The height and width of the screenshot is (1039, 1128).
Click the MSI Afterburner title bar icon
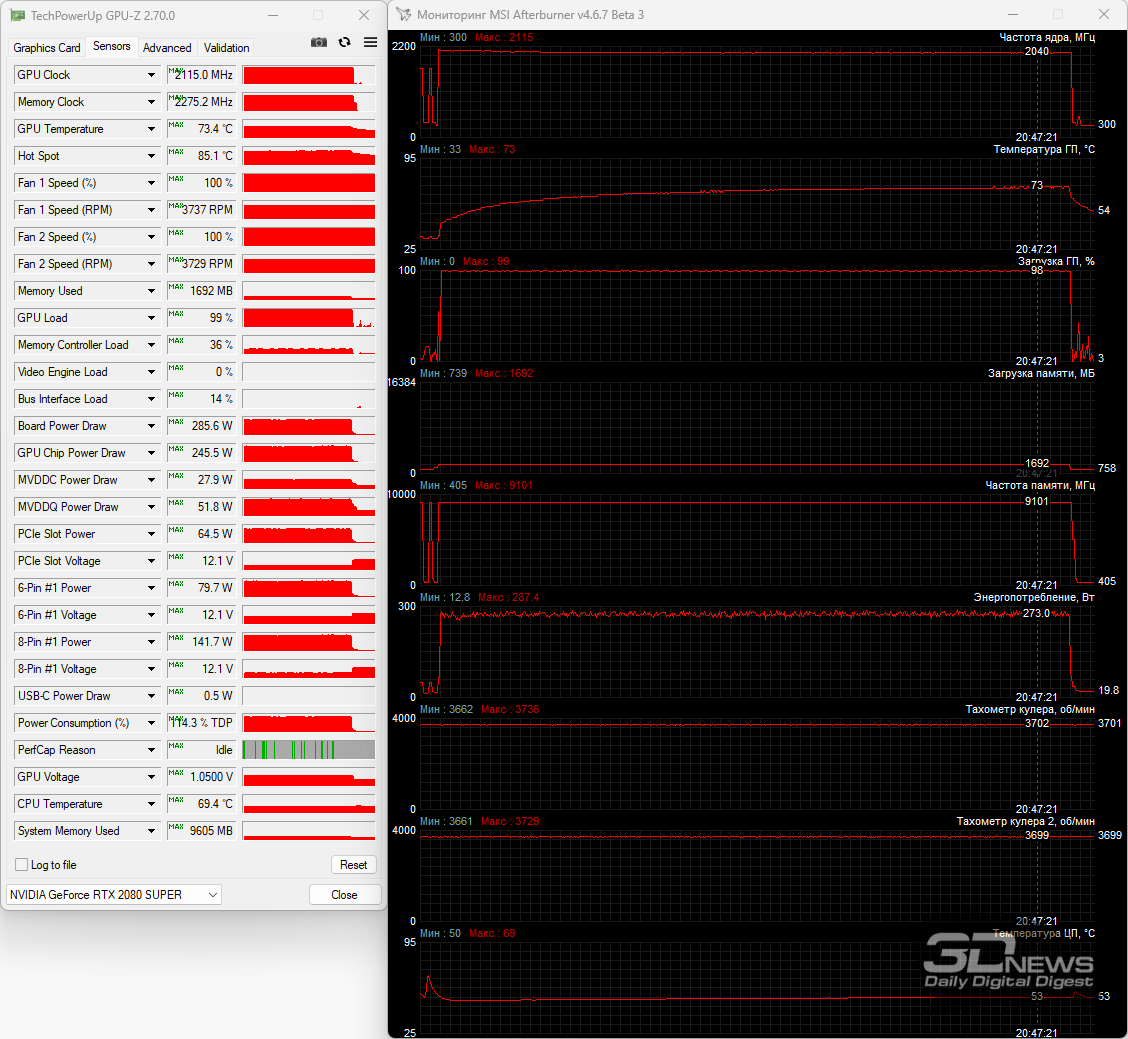click(404, 14)
